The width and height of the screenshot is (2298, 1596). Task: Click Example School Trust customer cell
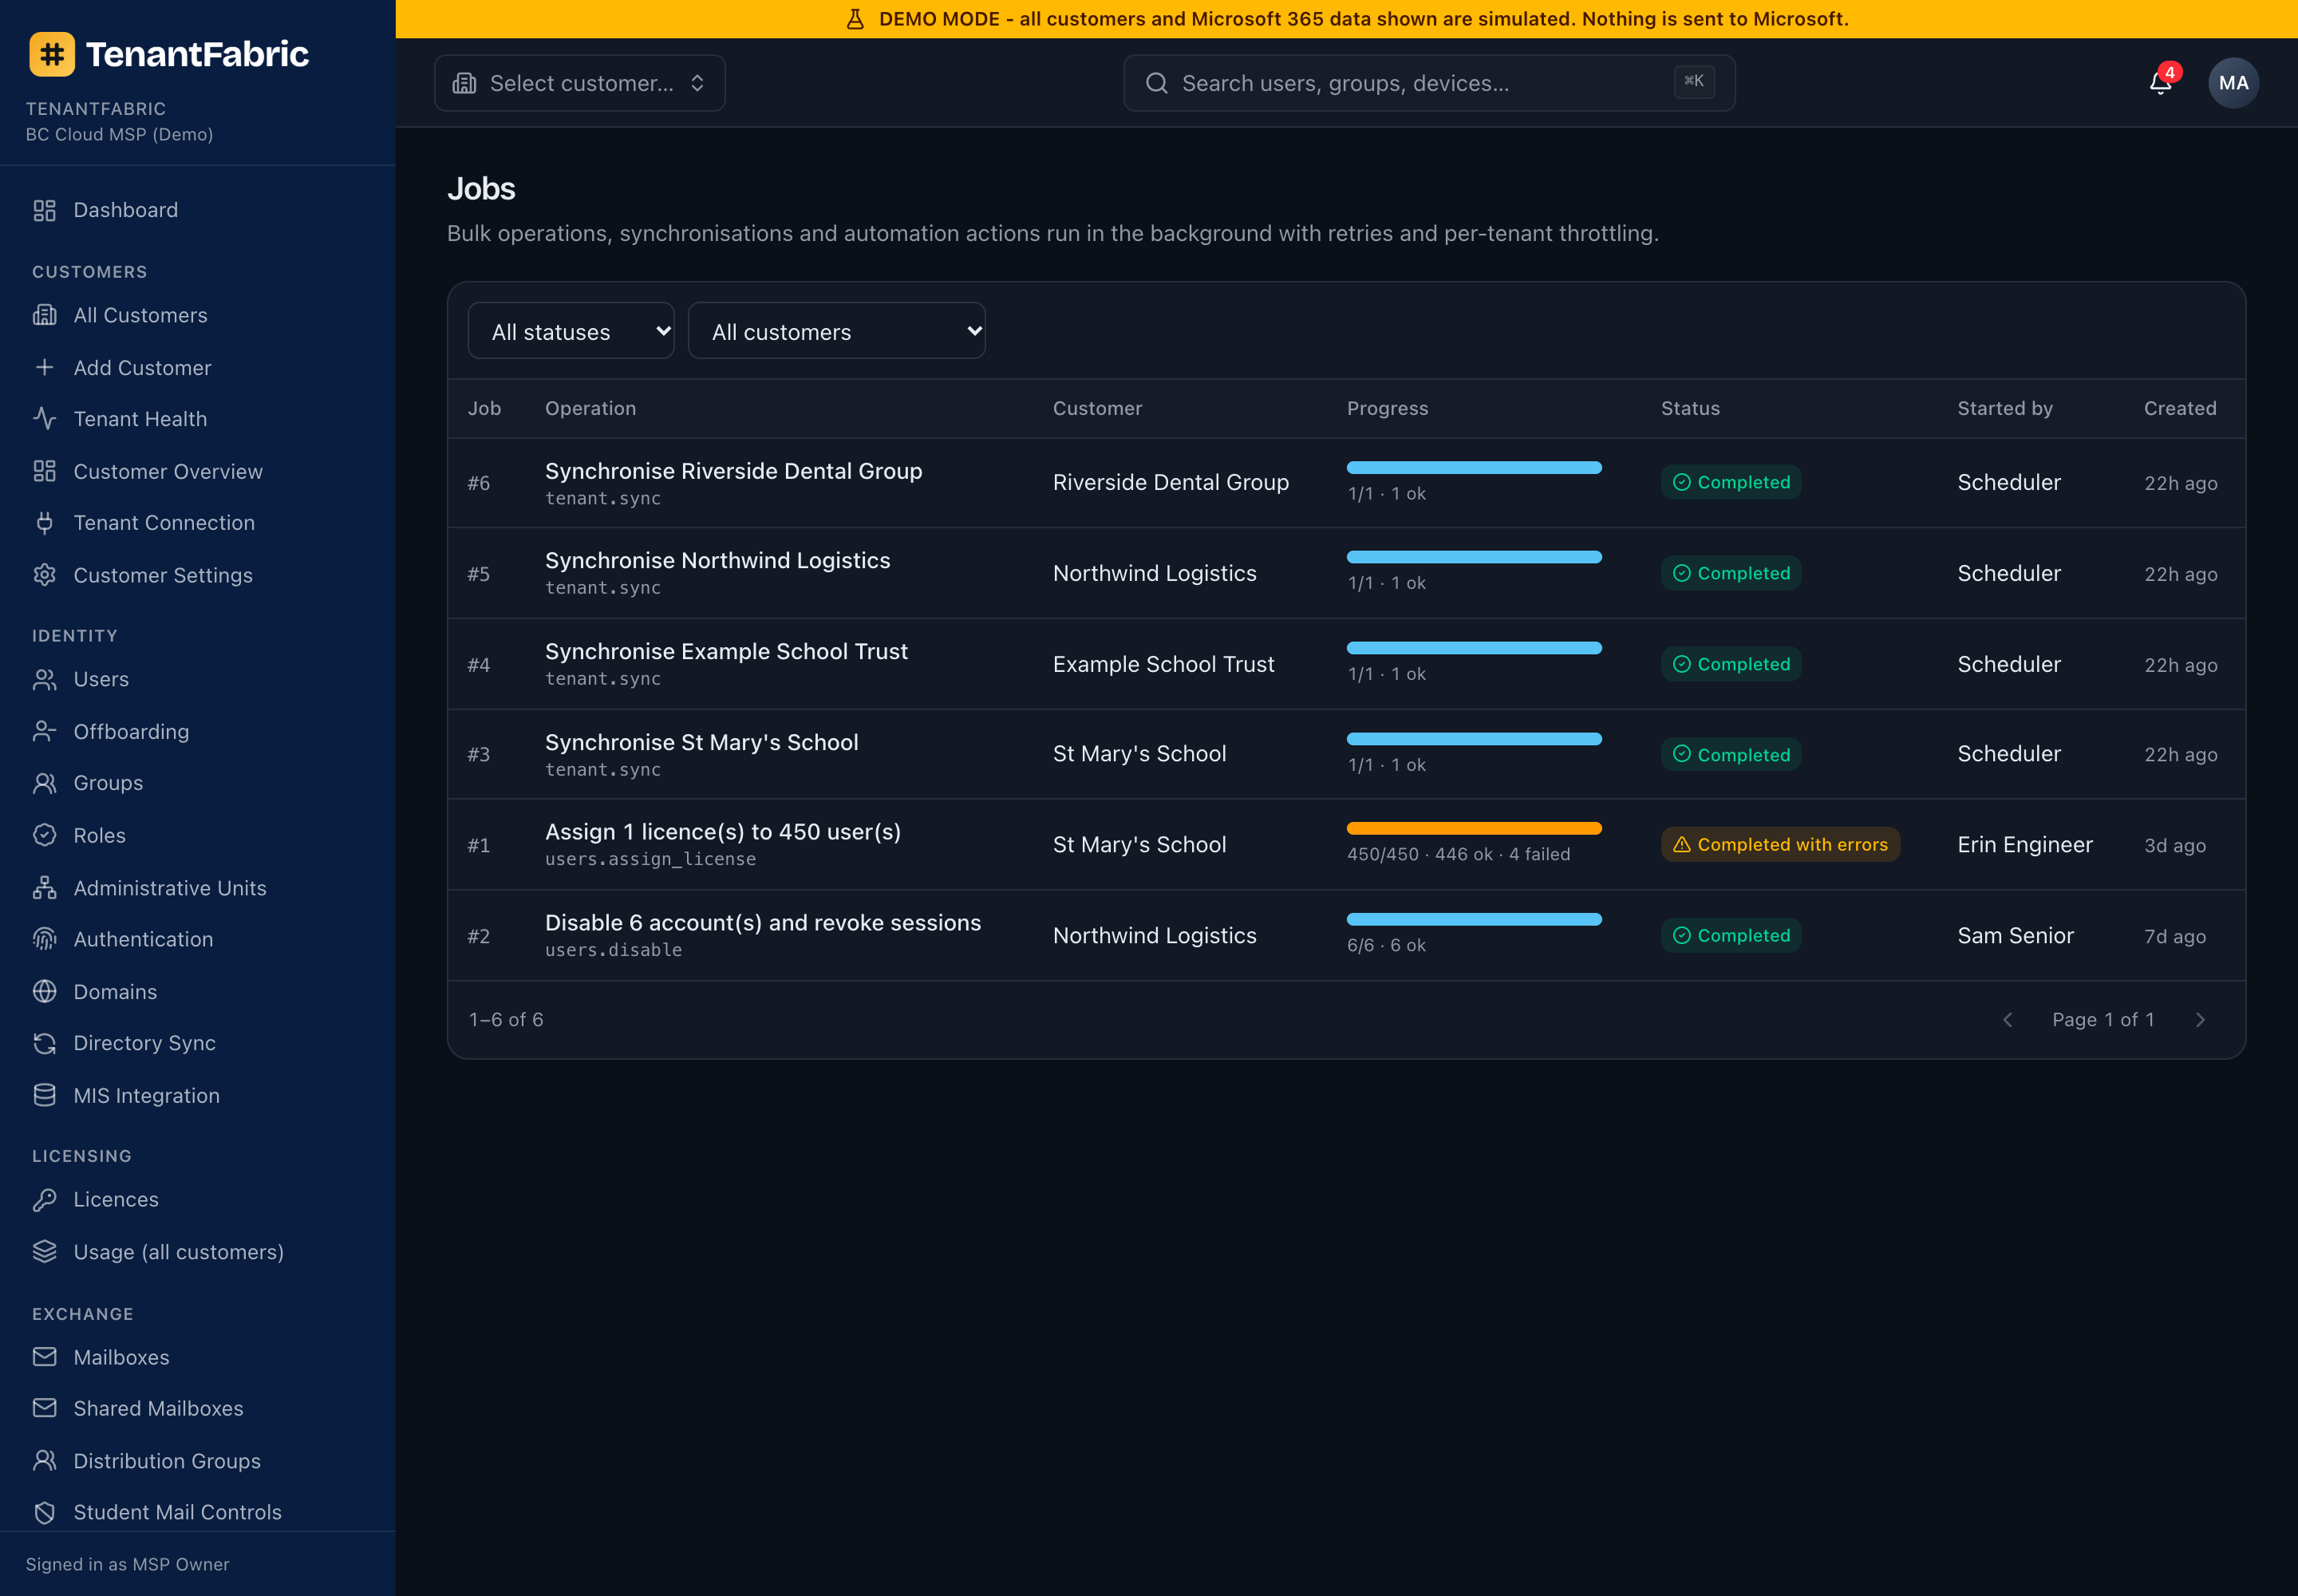pyautogui.click(x=1163, y=664)
